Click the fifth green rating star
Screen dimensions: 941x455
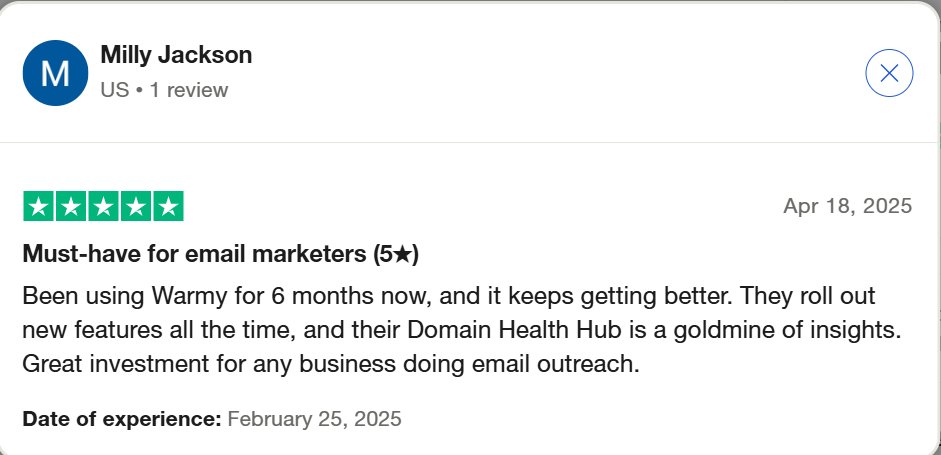[168, 206]
